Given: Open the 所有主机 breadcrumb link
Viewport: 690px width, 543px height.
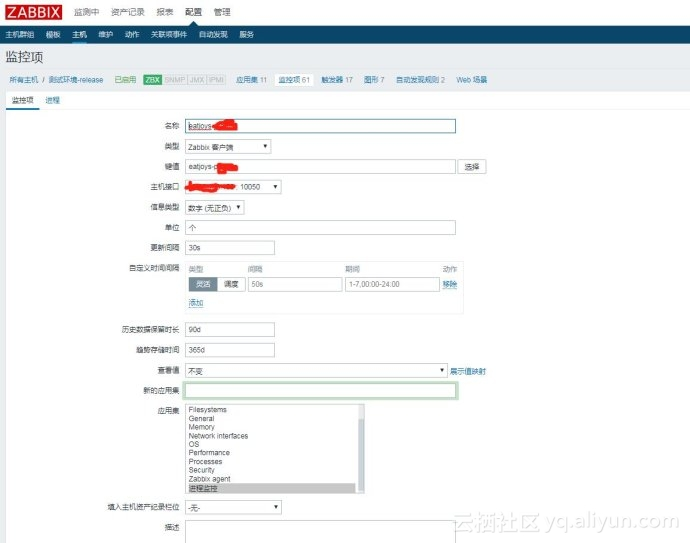Looking at the screenshot, I should point(24,80).
